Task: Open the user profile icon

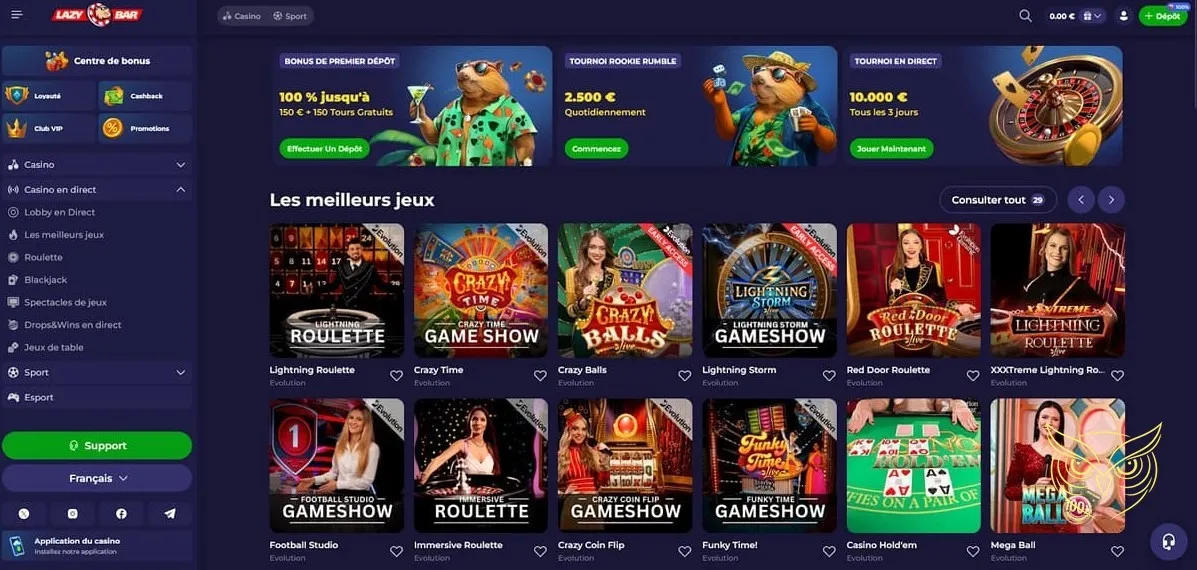Action: pyautogui.click(x=1123, y=15)
